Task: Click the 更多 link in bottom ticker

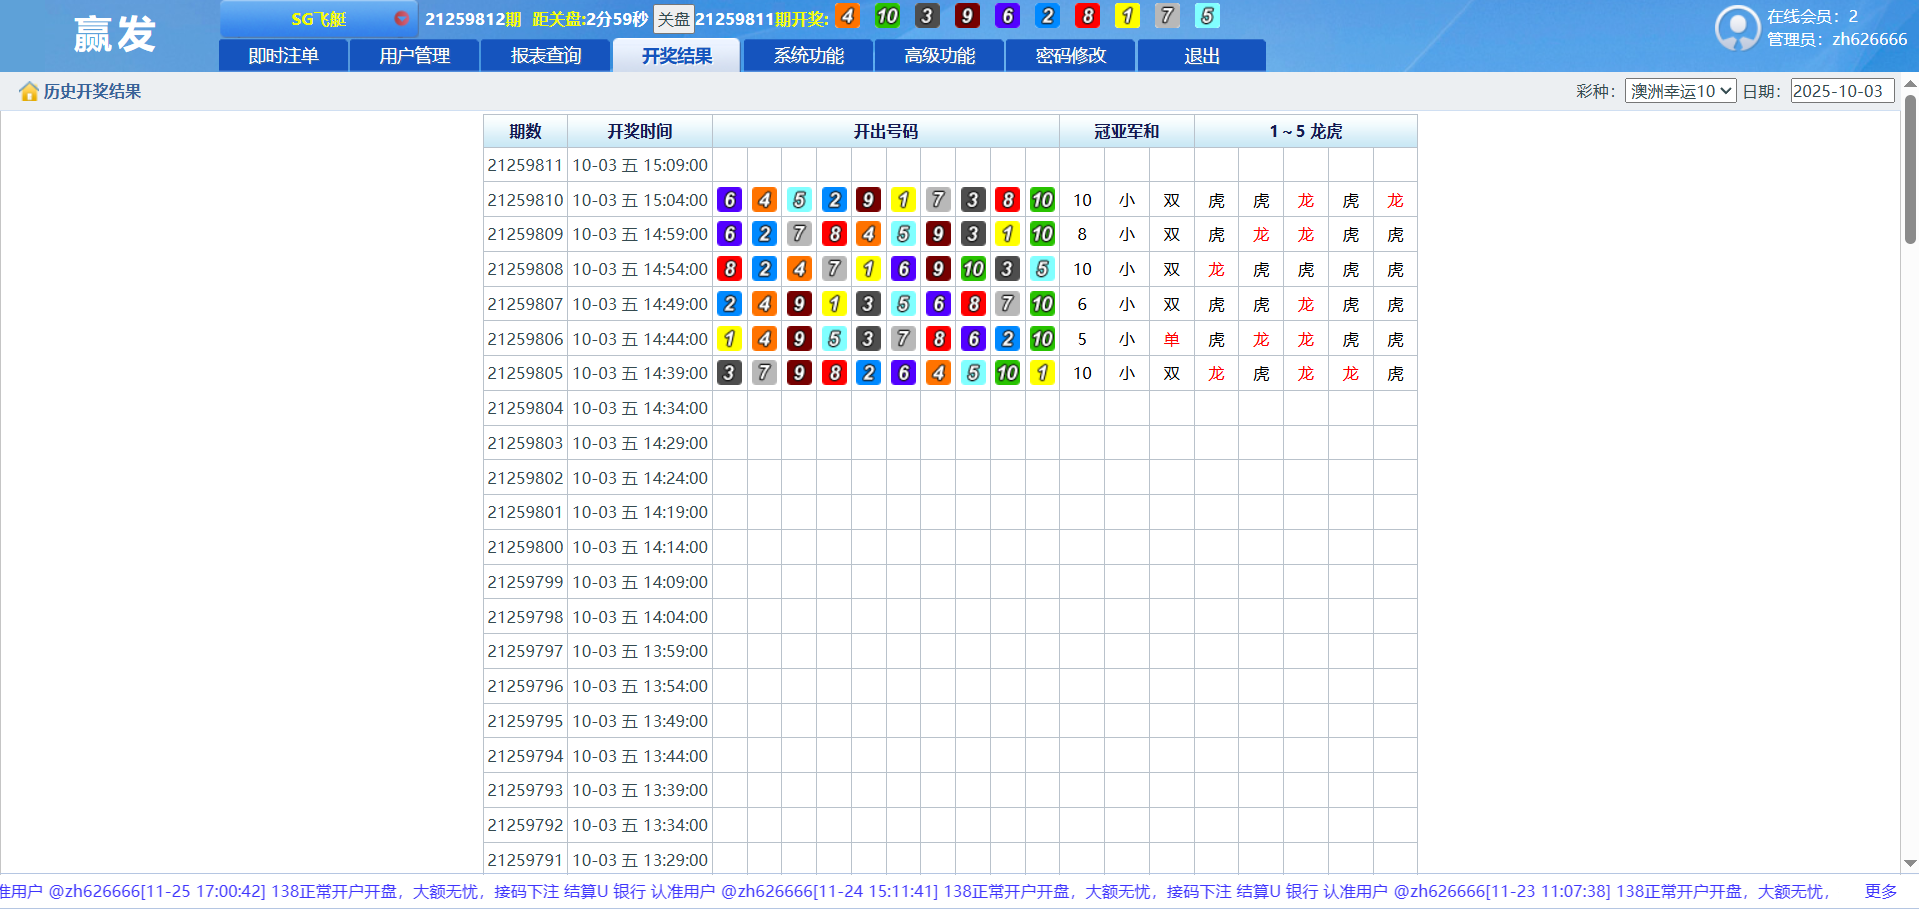Action: (x=1880, y=891)
